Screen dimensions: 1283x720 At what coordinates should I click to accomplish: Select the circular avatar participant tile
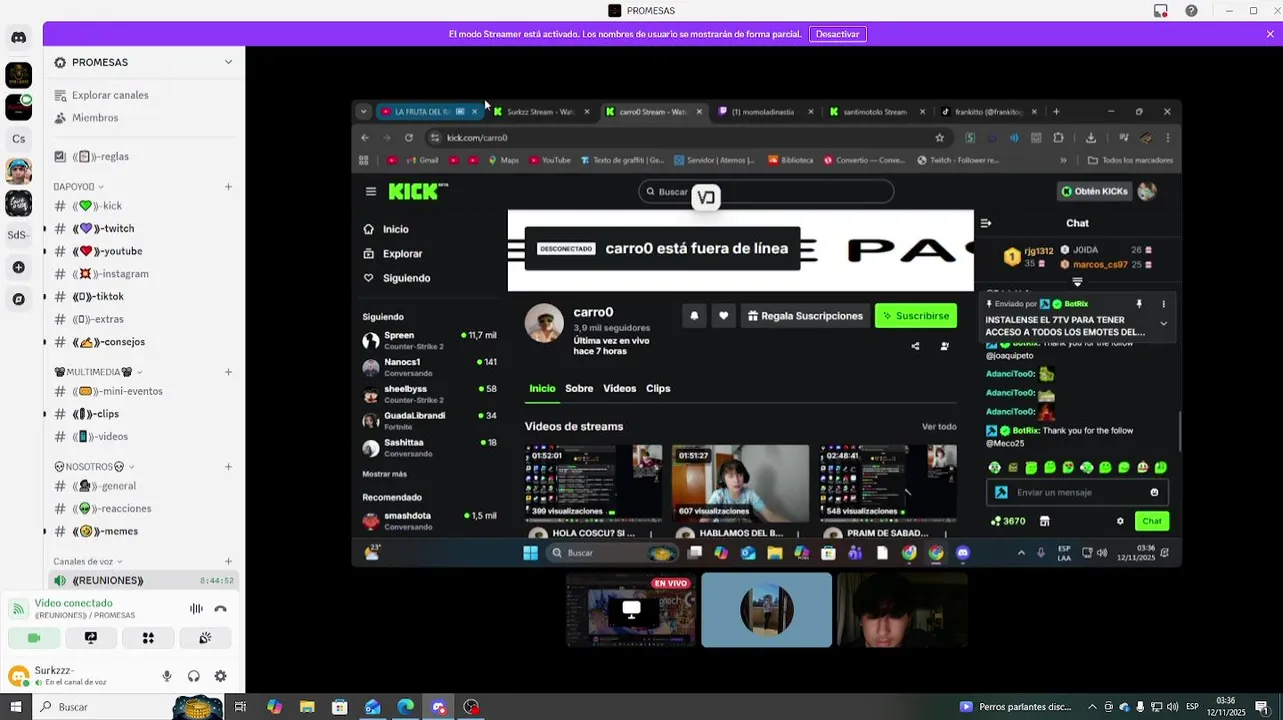766,610
